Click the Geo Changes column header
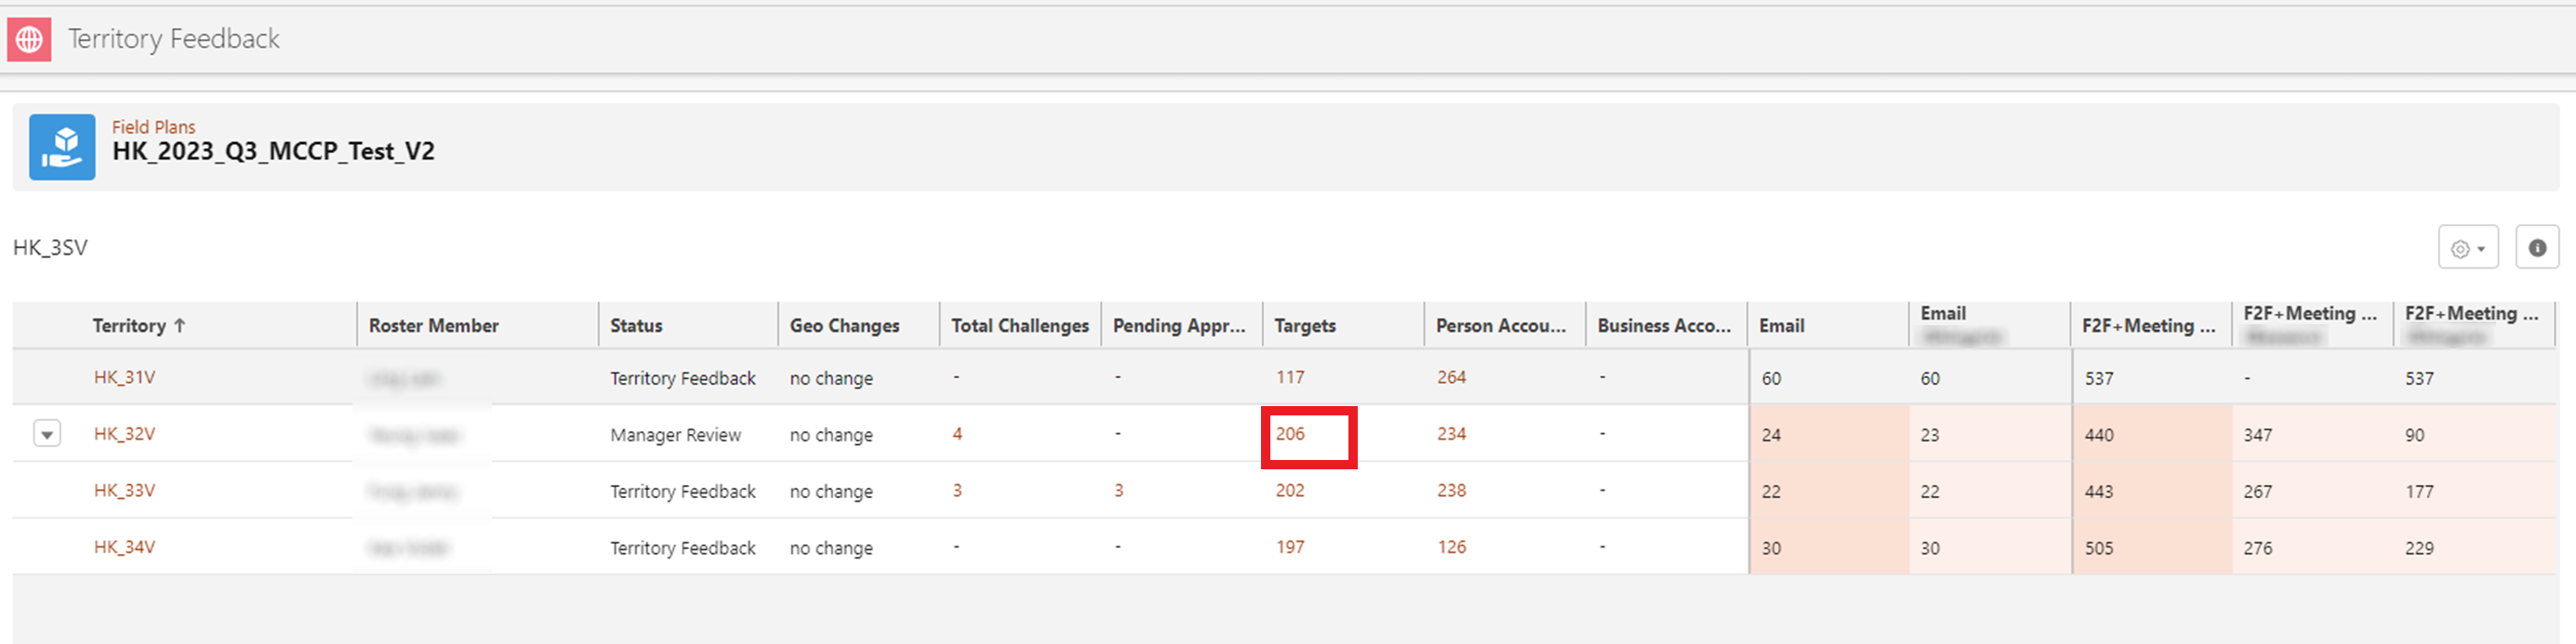2576x644 pixels. point(844,326)
